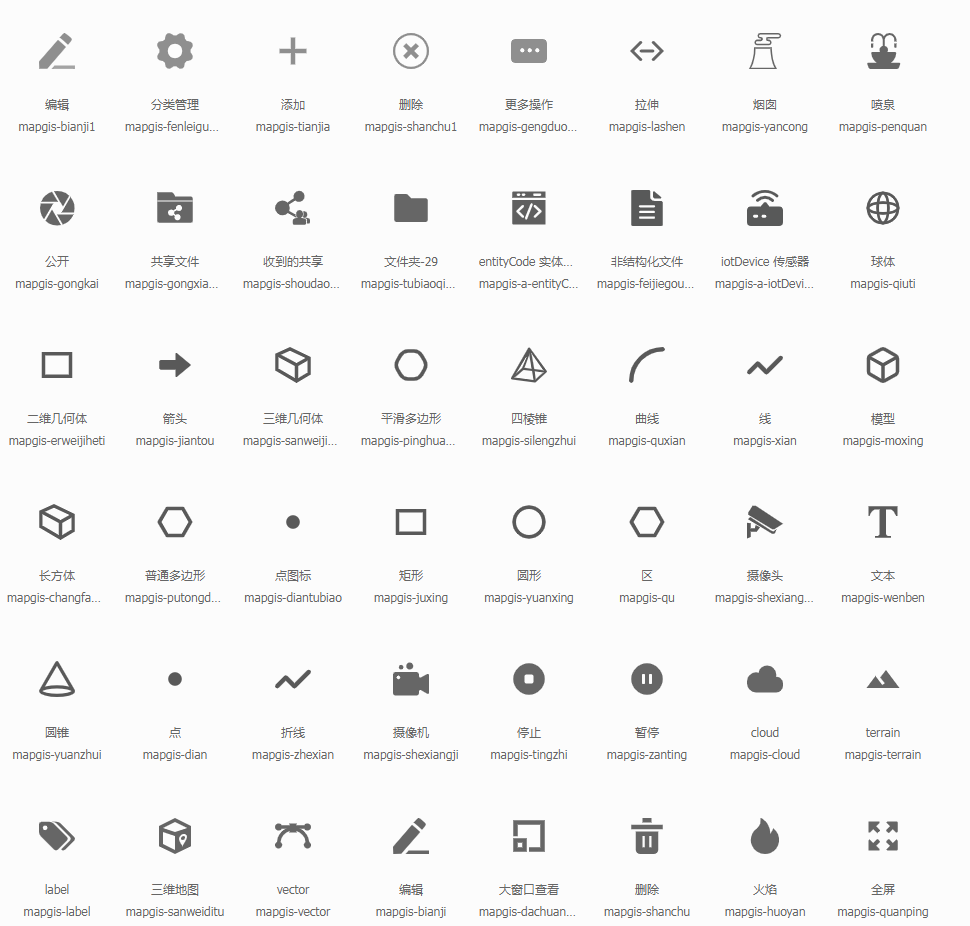
Task: Select the model cube icon mapgis-moxing
Action: tap(883, 365)
